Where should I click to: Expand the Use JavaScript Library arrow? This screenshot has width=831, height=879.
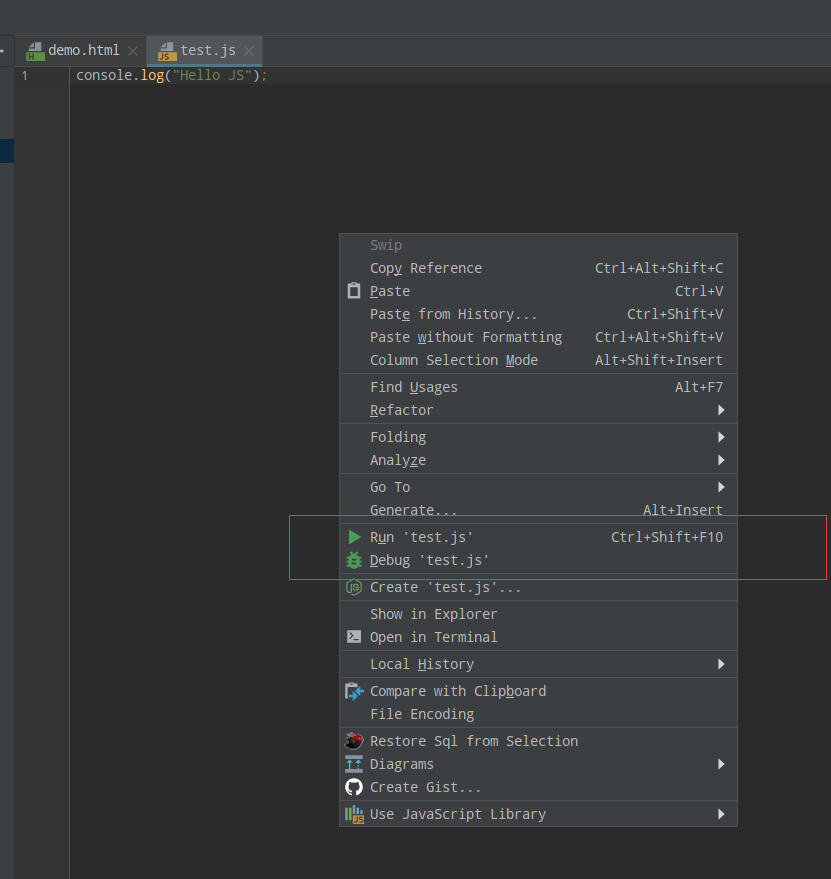pyautogui.click(x=721, y=814)
